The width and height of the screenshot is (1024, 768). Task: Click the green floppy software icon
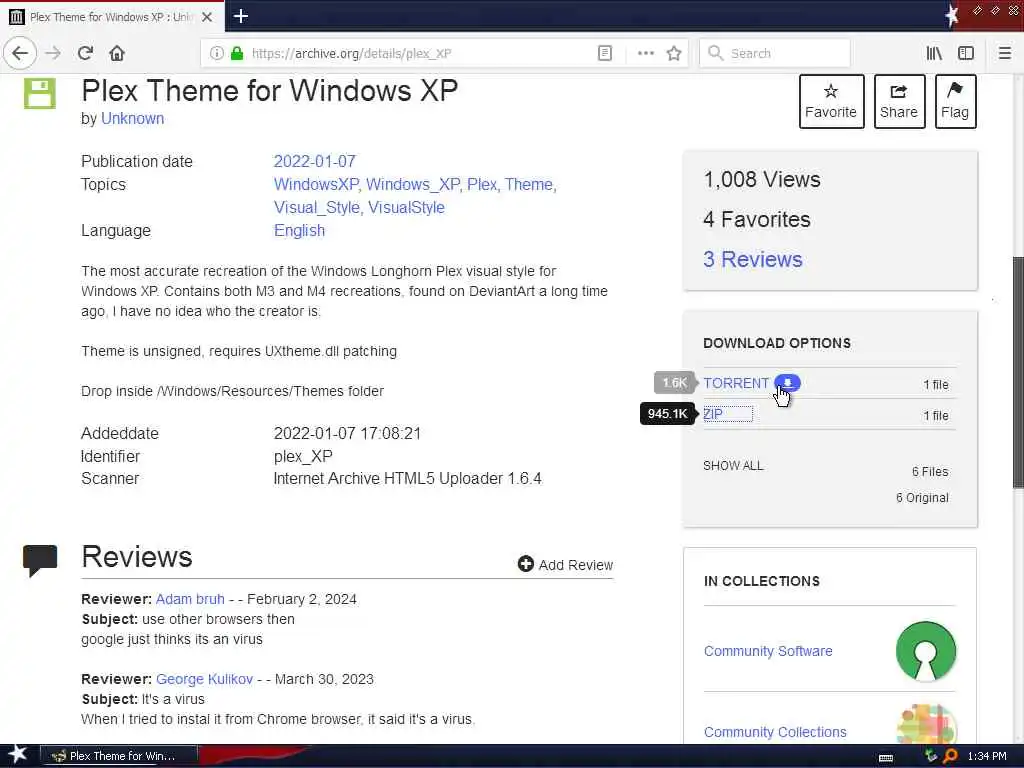point(40,93)
